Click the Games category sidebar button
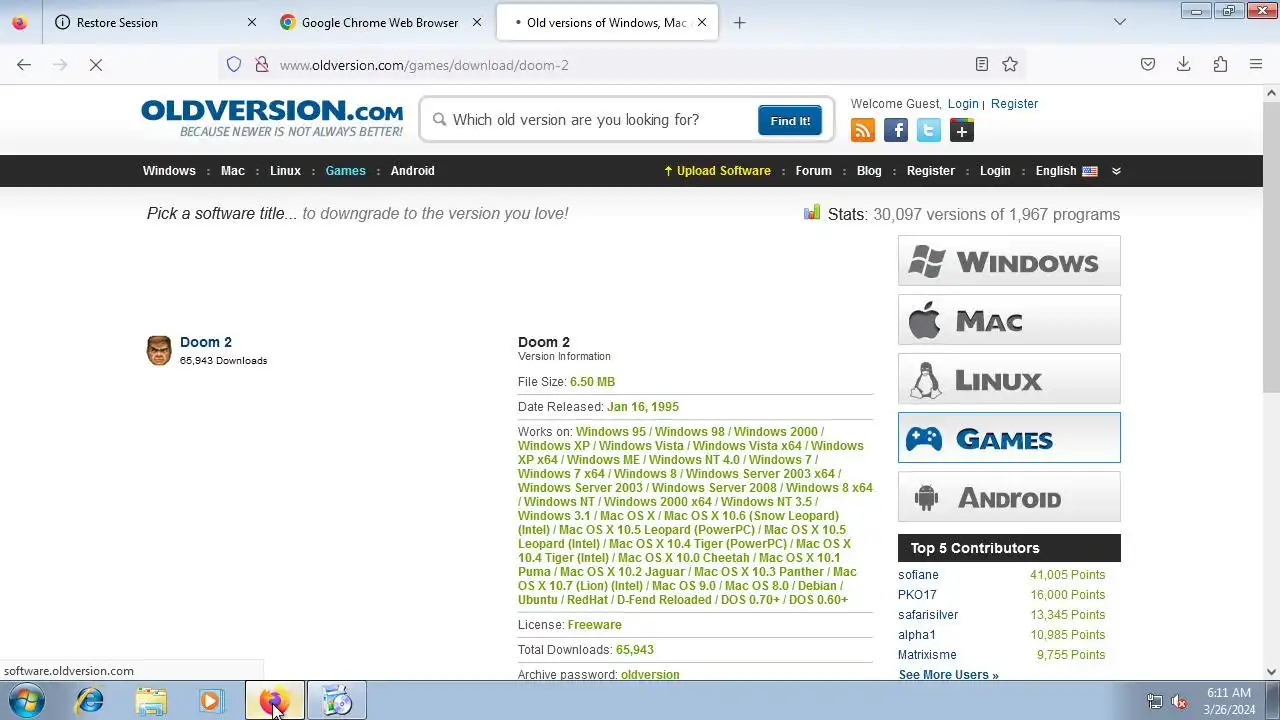Image resolution: width=1280 pixels, height=720 pixels. (1009, 438)
